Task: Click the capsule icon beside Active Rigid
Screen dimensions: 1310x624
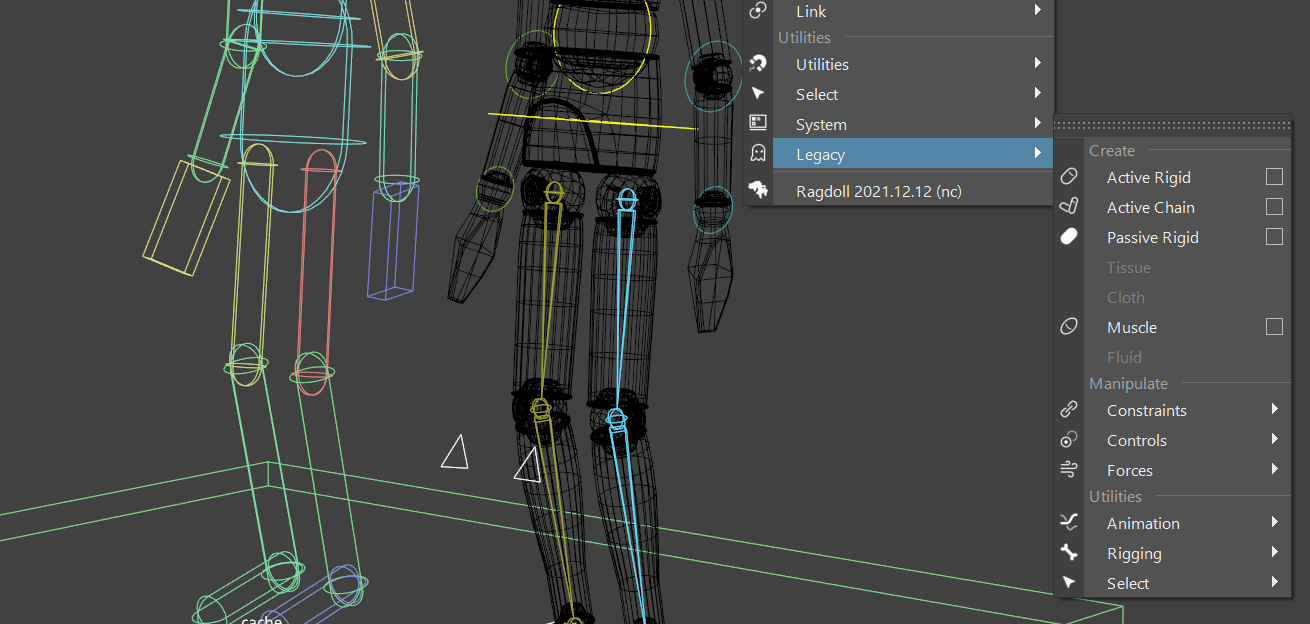Action: coord(1069,177)
